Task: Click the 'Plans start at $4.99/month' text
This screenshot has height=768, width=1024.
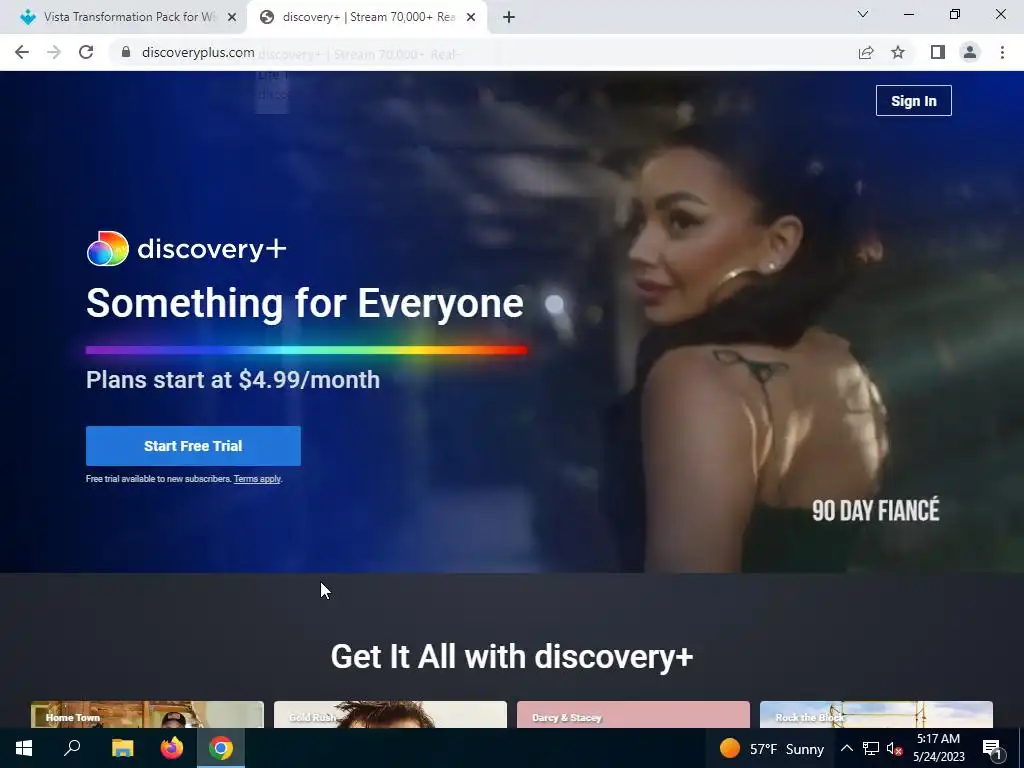Action: click(x=232, y=379)
